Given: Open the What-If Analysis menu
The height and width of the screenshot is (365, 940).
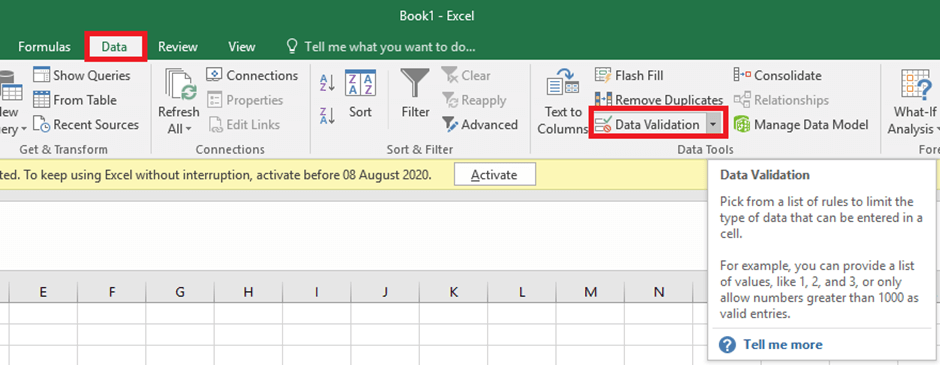Looking at the screenshot, I should pyautogui.click(x=914, y=102).
